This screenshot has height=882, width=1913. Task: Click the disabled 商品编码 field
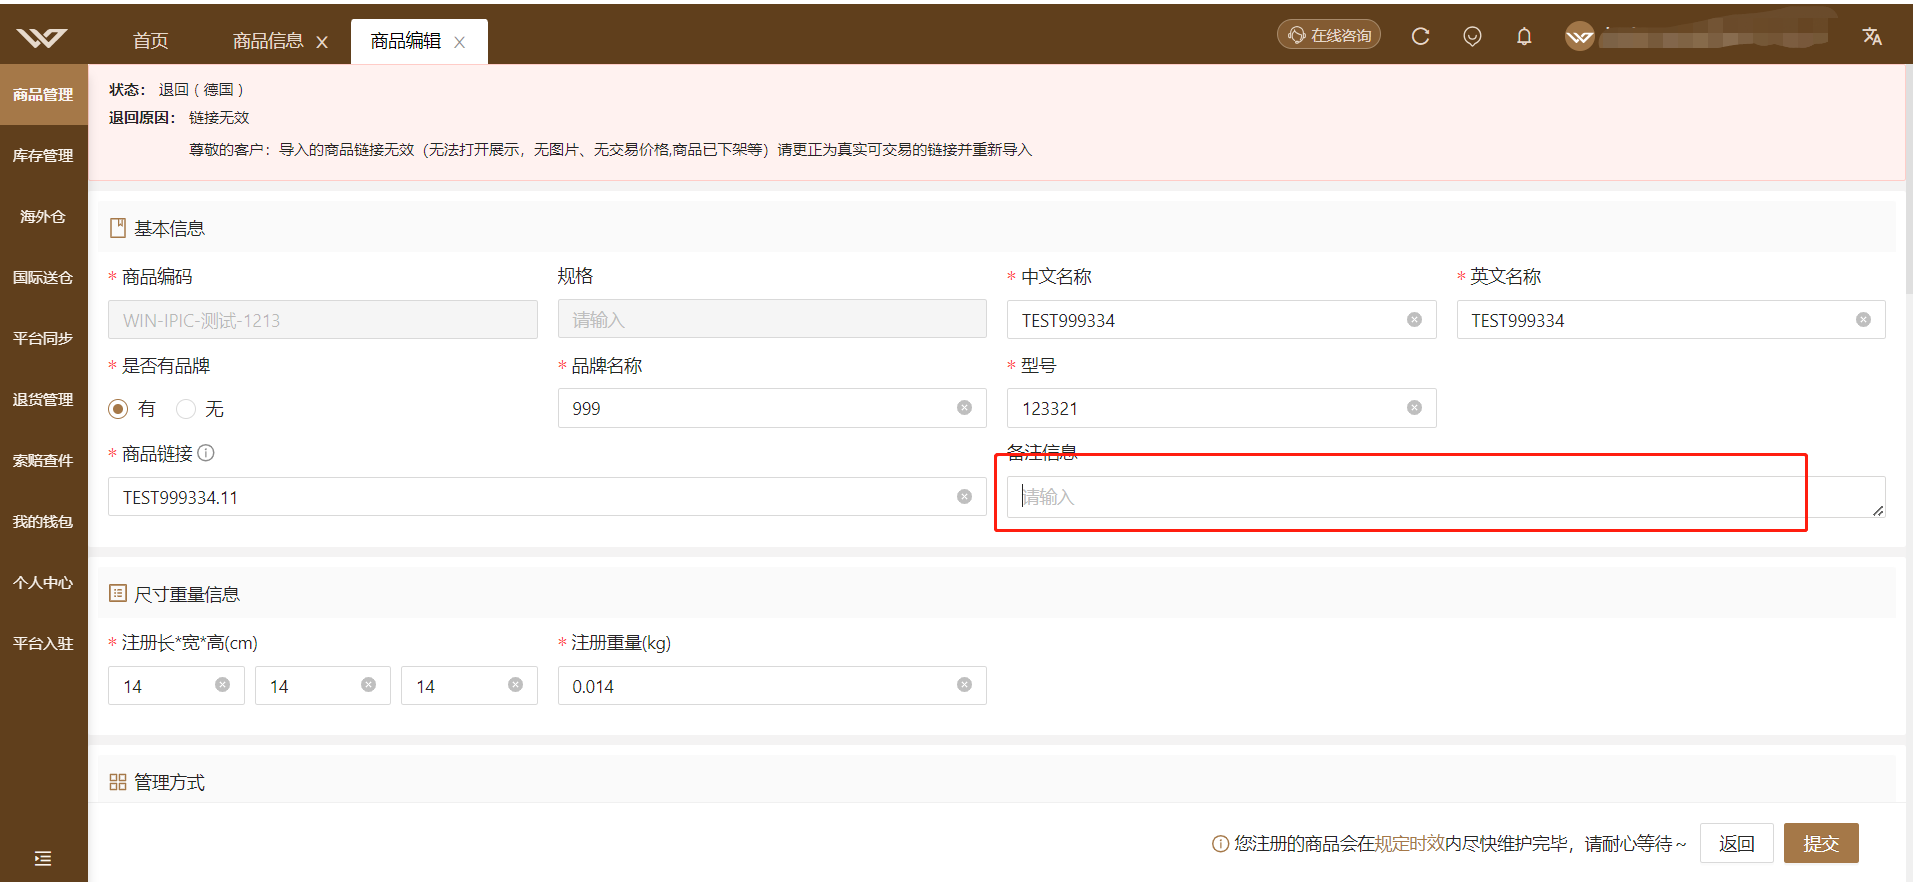pos(323,320)
